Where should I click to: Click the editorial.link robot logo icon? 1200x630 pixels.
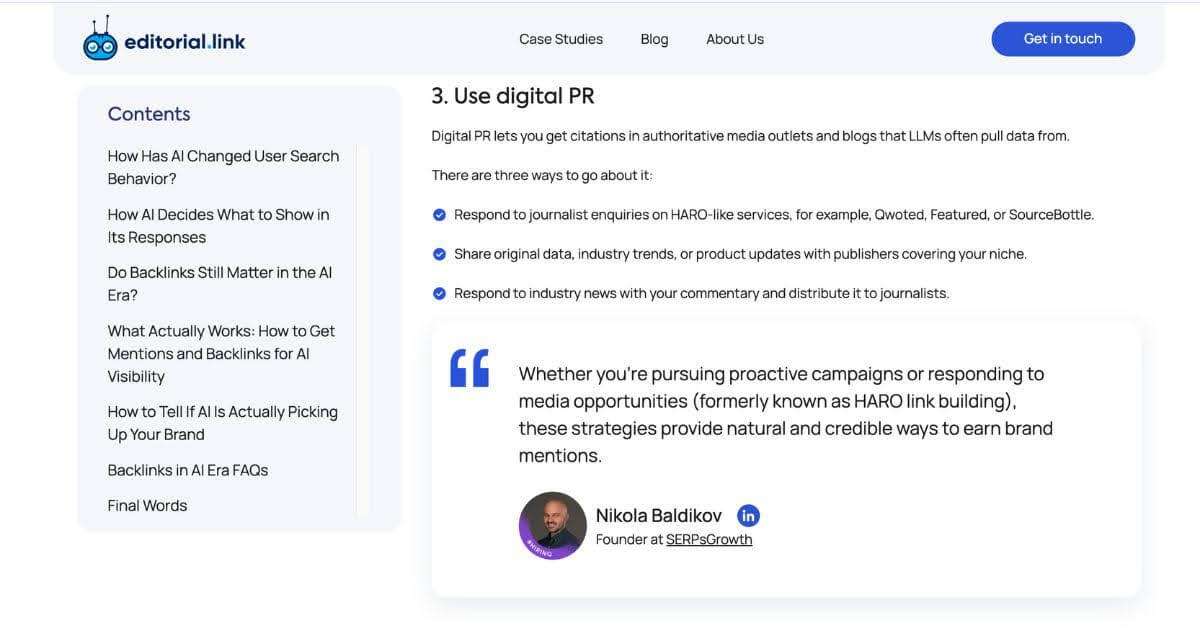pos(100,40)
